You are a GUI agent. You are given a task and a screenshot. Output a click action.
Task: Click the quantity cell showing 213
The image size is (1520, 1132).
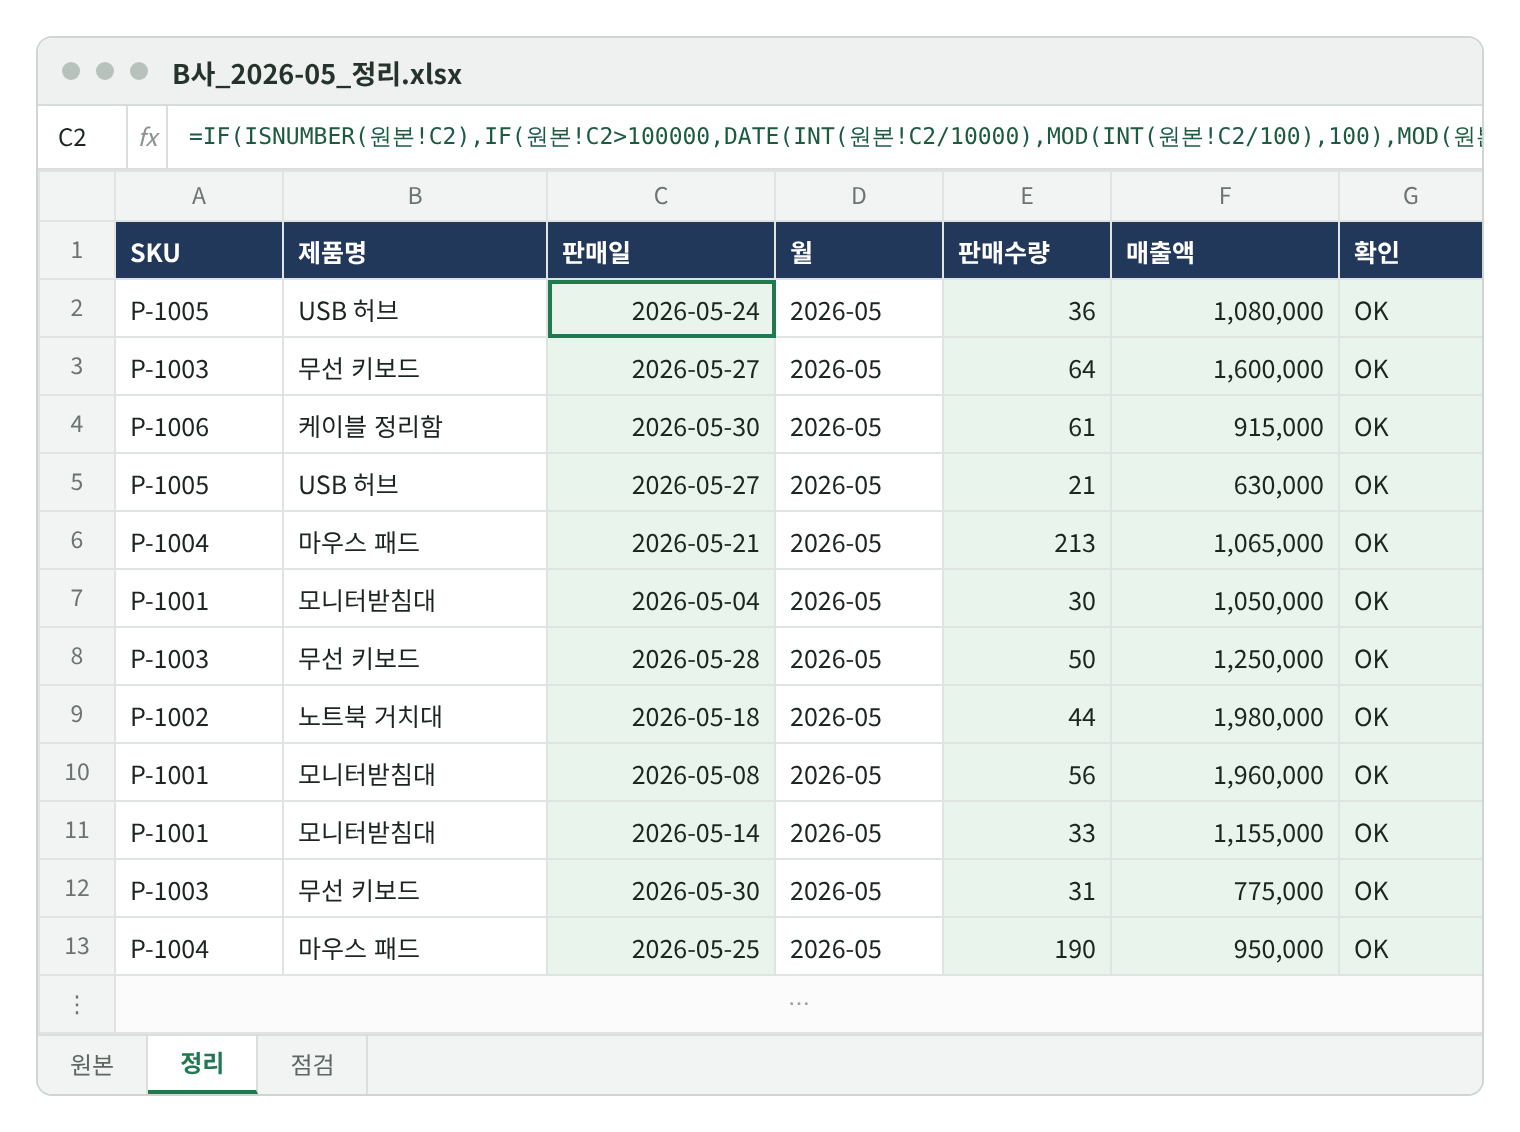pos(1027,541)
